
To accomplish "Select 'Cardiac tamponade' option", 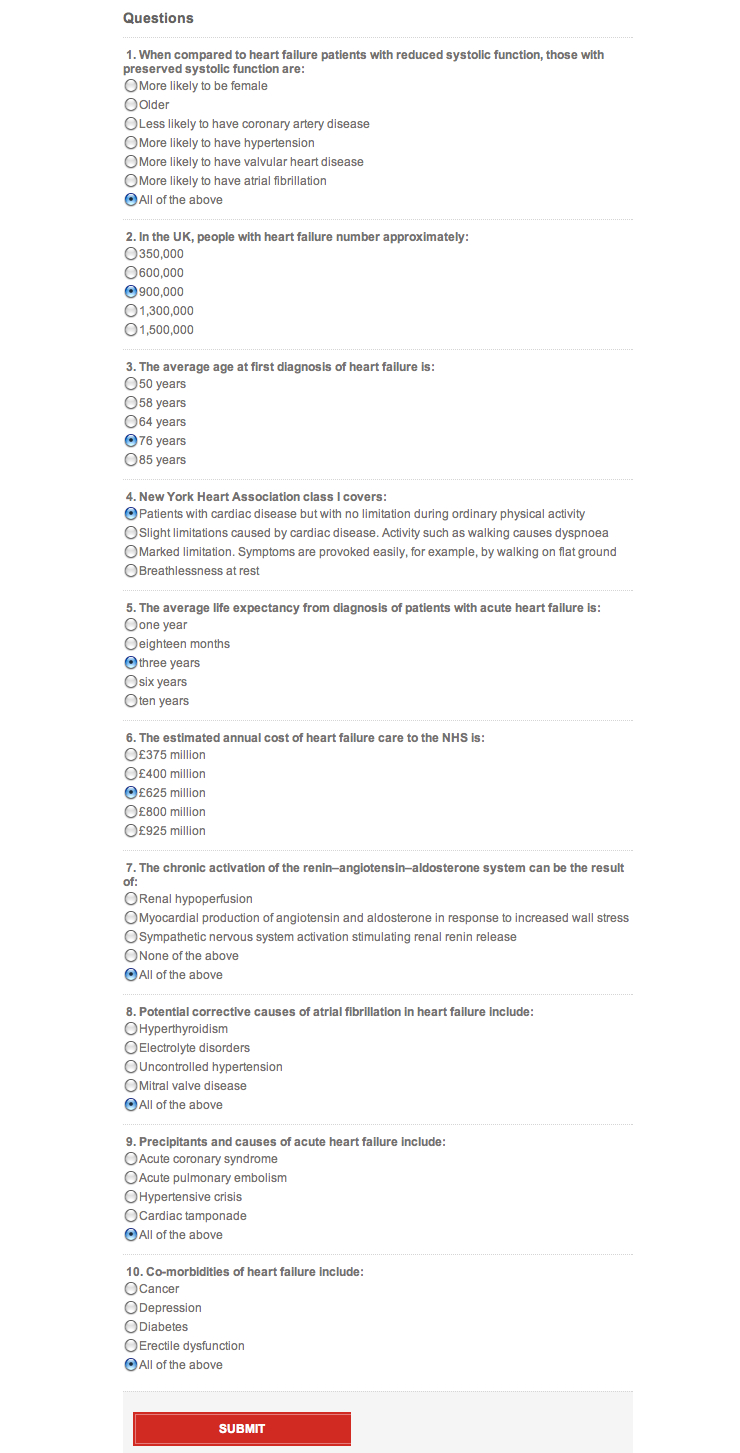I will [131, 1216].
